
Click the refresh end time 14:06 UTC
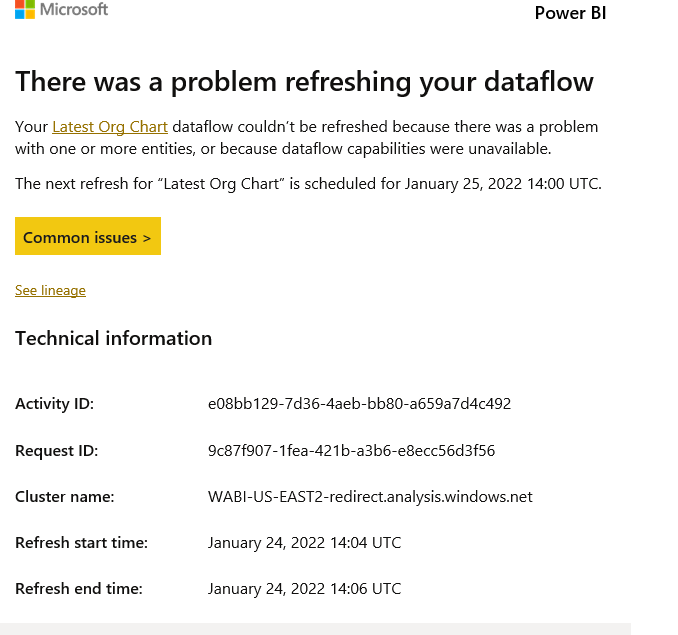point(304,589)
